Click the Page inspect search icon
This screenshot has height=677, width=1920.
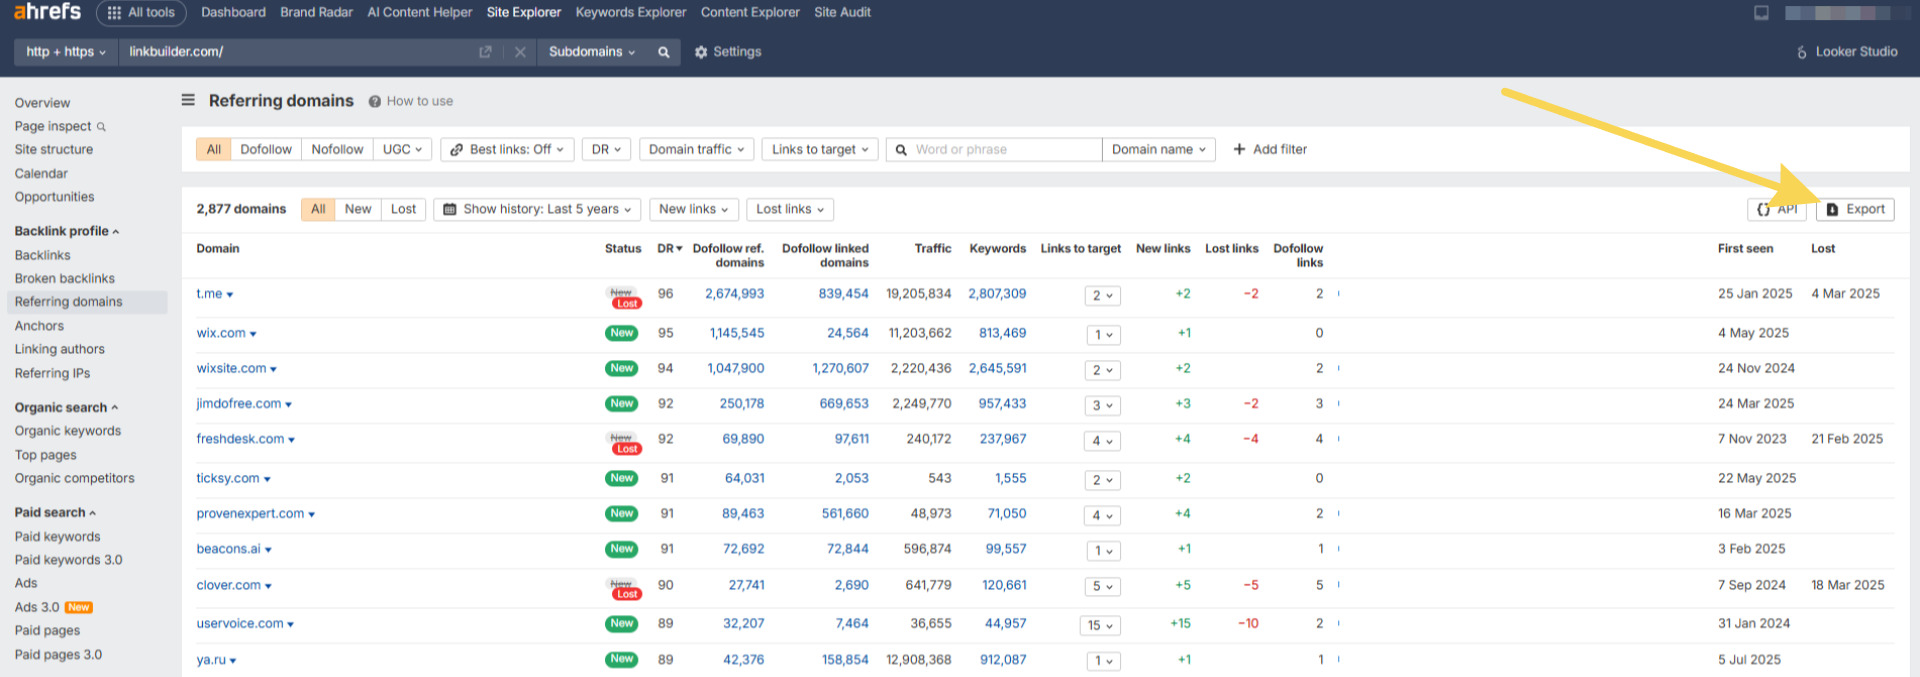click(101, 127)
